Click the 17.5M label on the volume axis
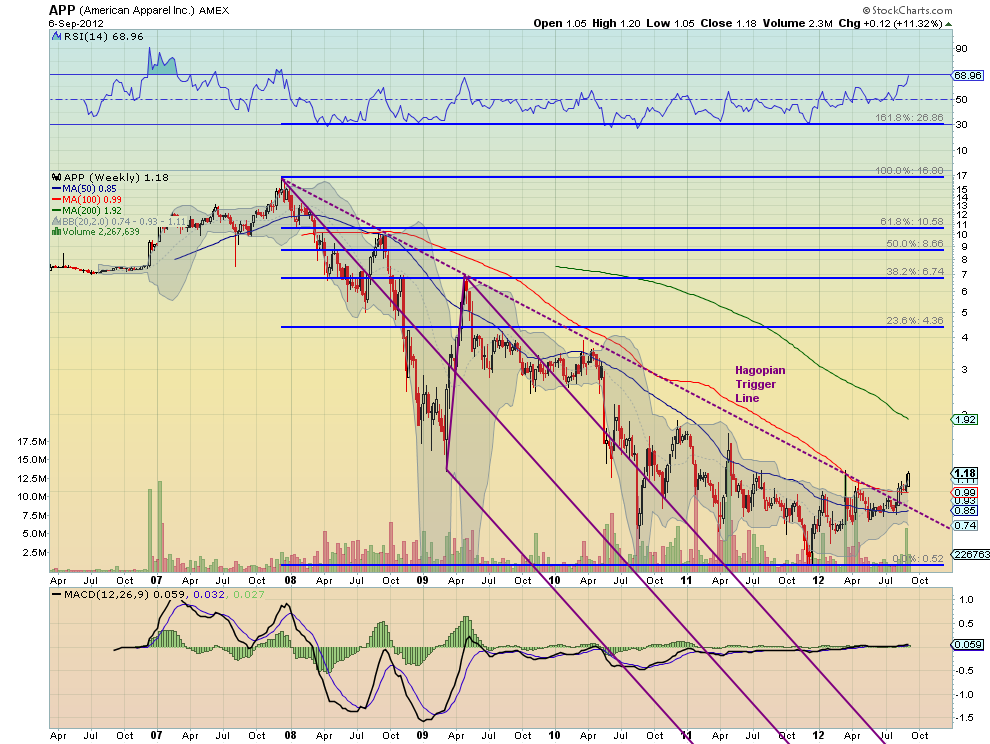990x744 pixels. pyautogui.click(x=32, y=441)
